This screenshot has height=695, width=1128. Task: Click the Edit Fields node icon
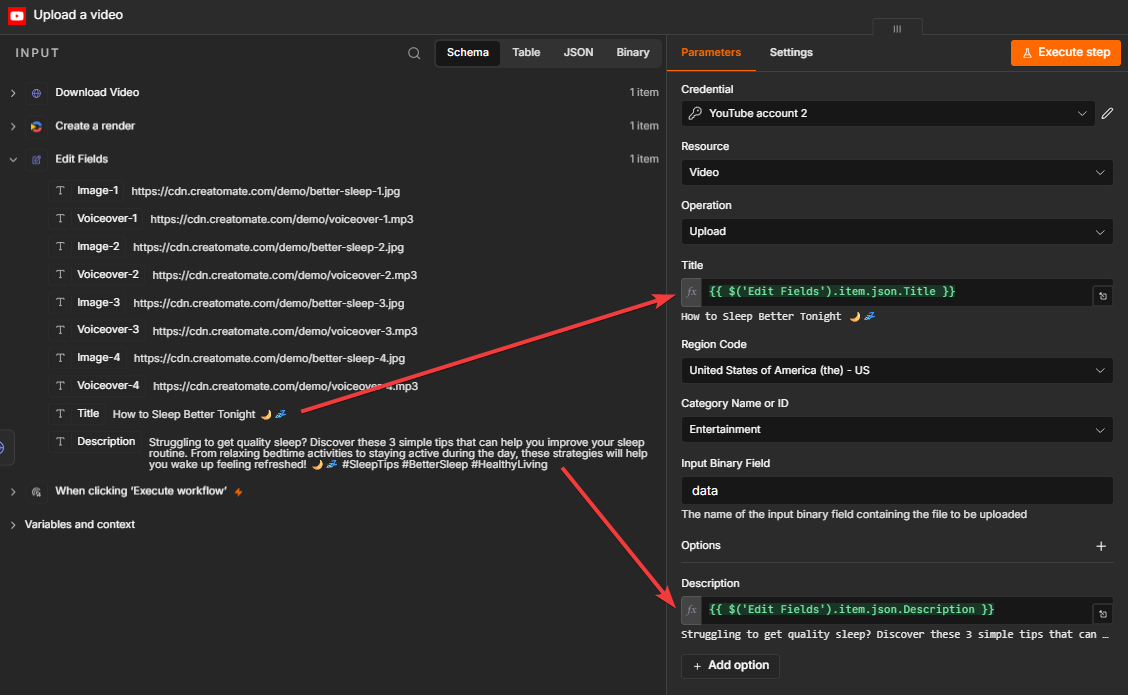[x=36, y=159]
